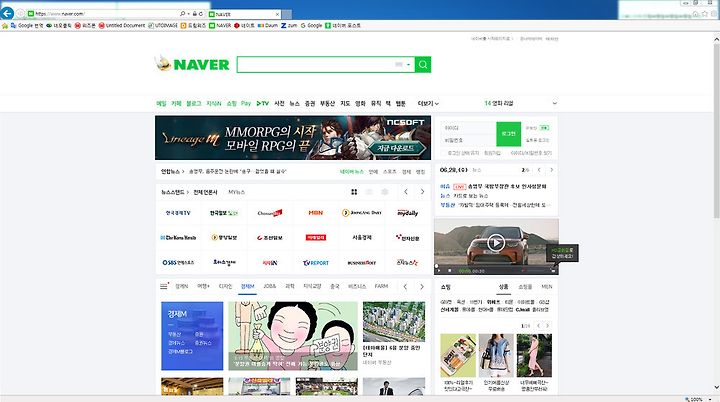Open the MBN press logo
Screen dimensions: 720x402
pos(315,213)
